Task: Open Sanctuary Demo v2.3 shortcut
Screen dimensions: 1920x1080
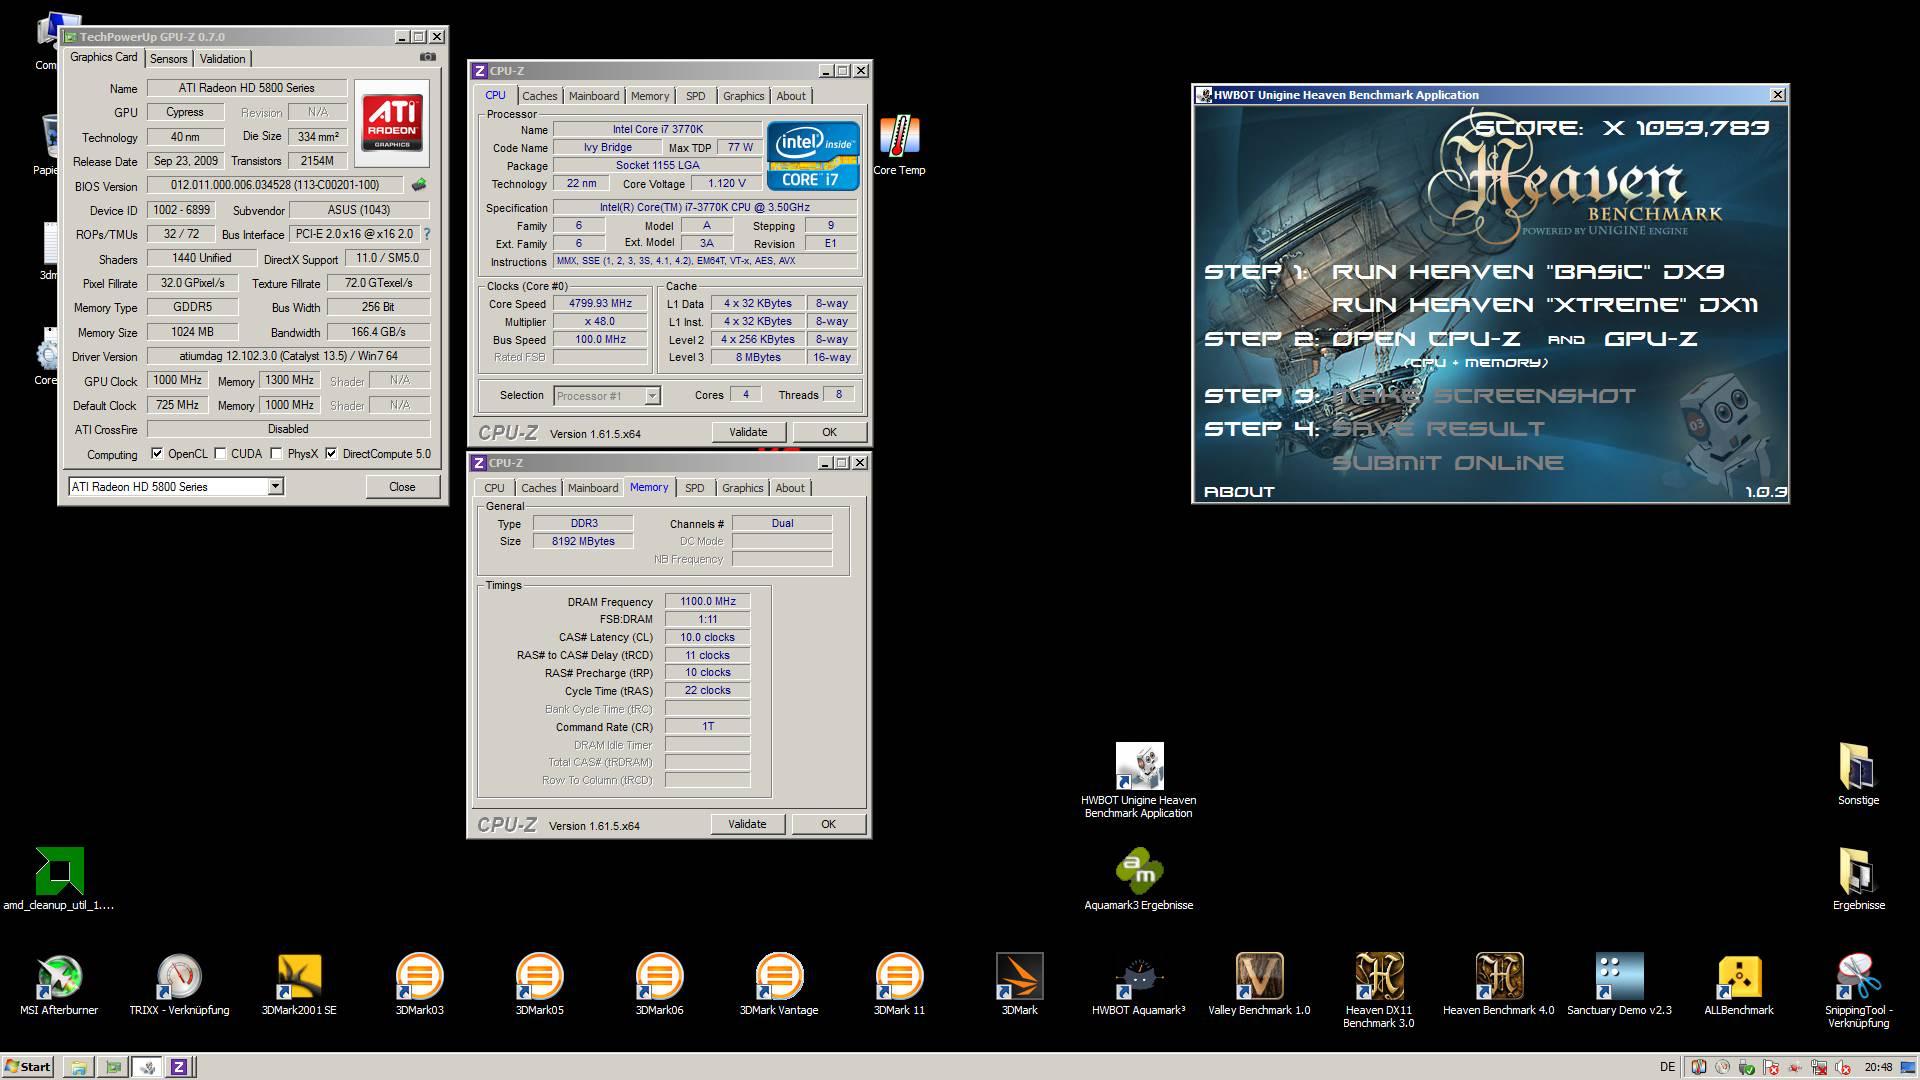Action: click(x=1619, y=984)
